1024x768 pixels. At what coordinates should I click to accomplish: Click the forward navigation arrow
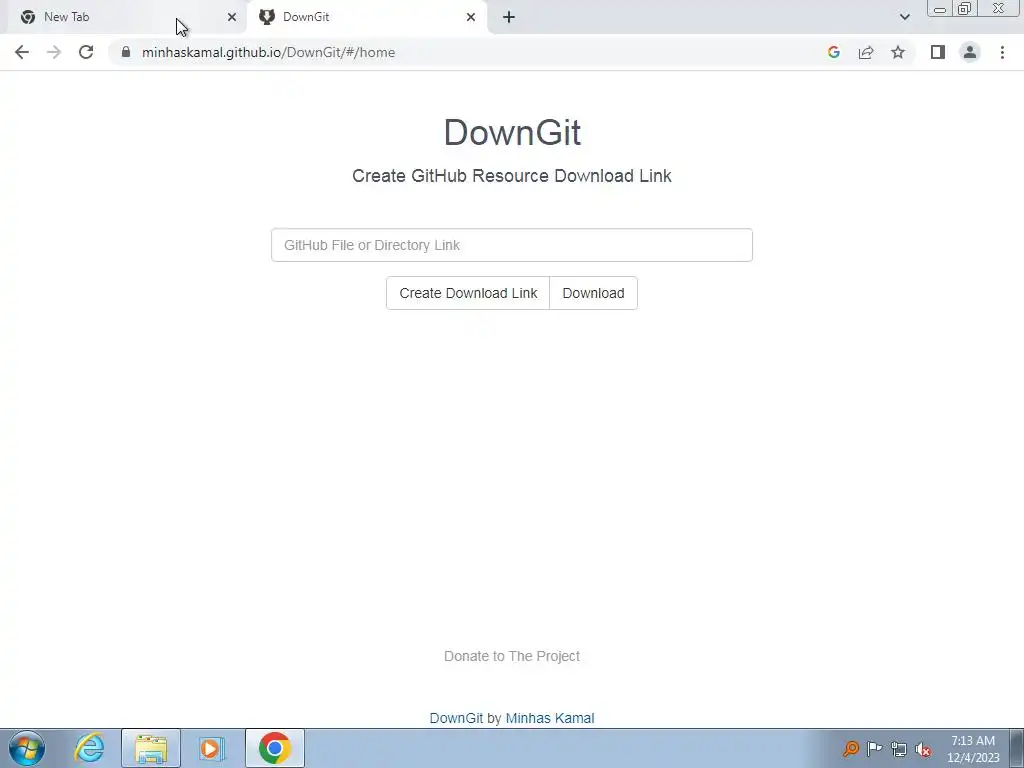click(54, 52)
